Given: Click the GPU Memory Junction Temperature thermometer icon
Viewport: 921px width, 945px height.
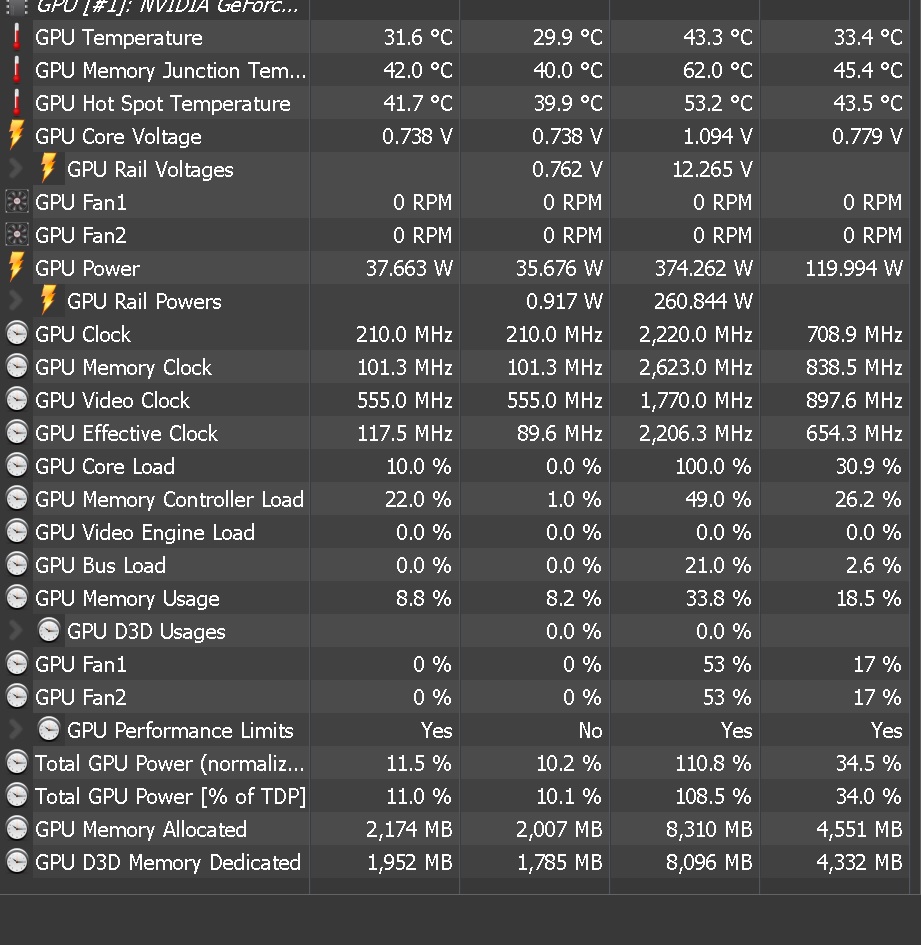Looking at the screenshot, I should [x=17, y=71].
